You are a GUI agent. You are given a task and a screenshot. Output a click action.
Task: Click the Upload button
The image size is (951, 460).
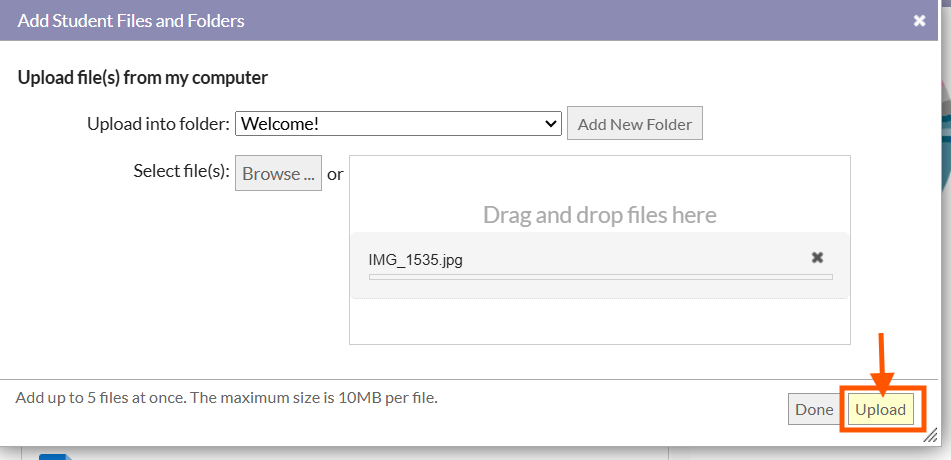point(880,409)
